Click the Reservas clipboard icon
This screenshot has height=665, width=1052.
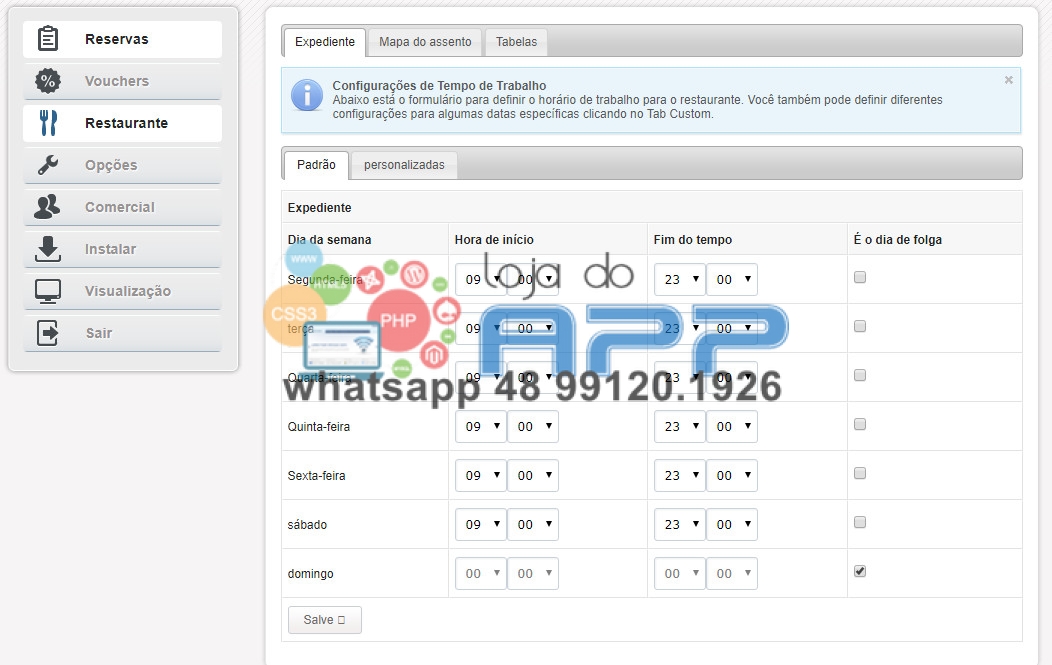(48, 39)
